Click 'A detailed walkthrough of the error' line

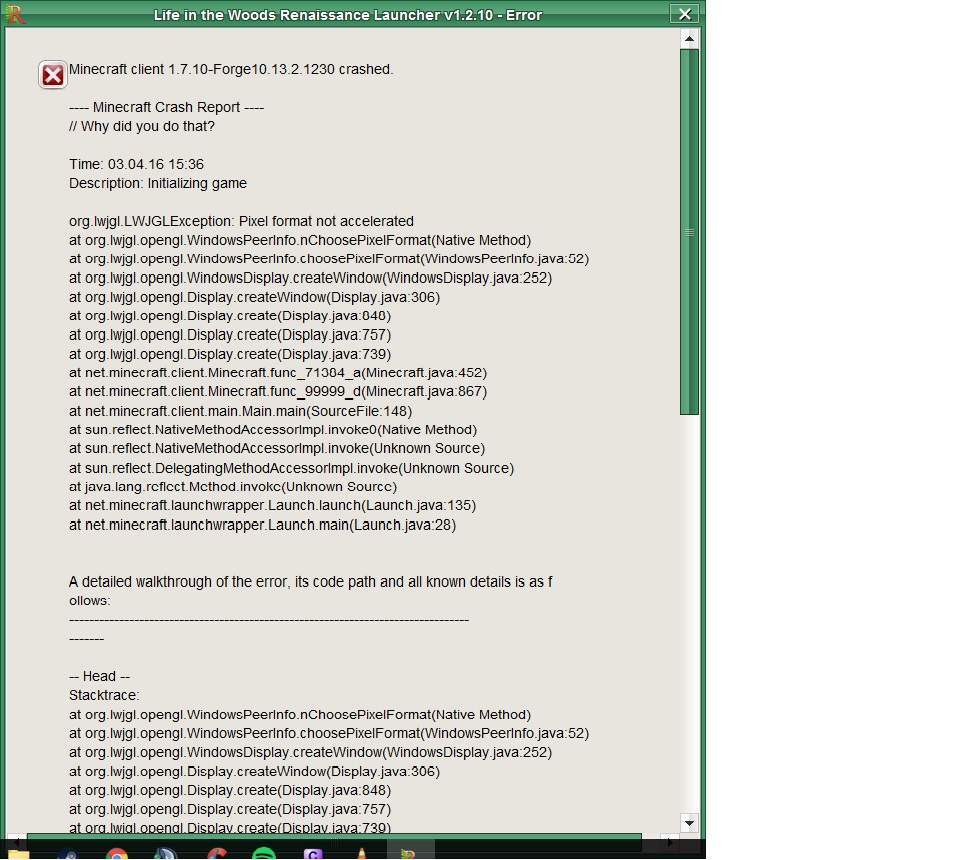click(310, 581)
